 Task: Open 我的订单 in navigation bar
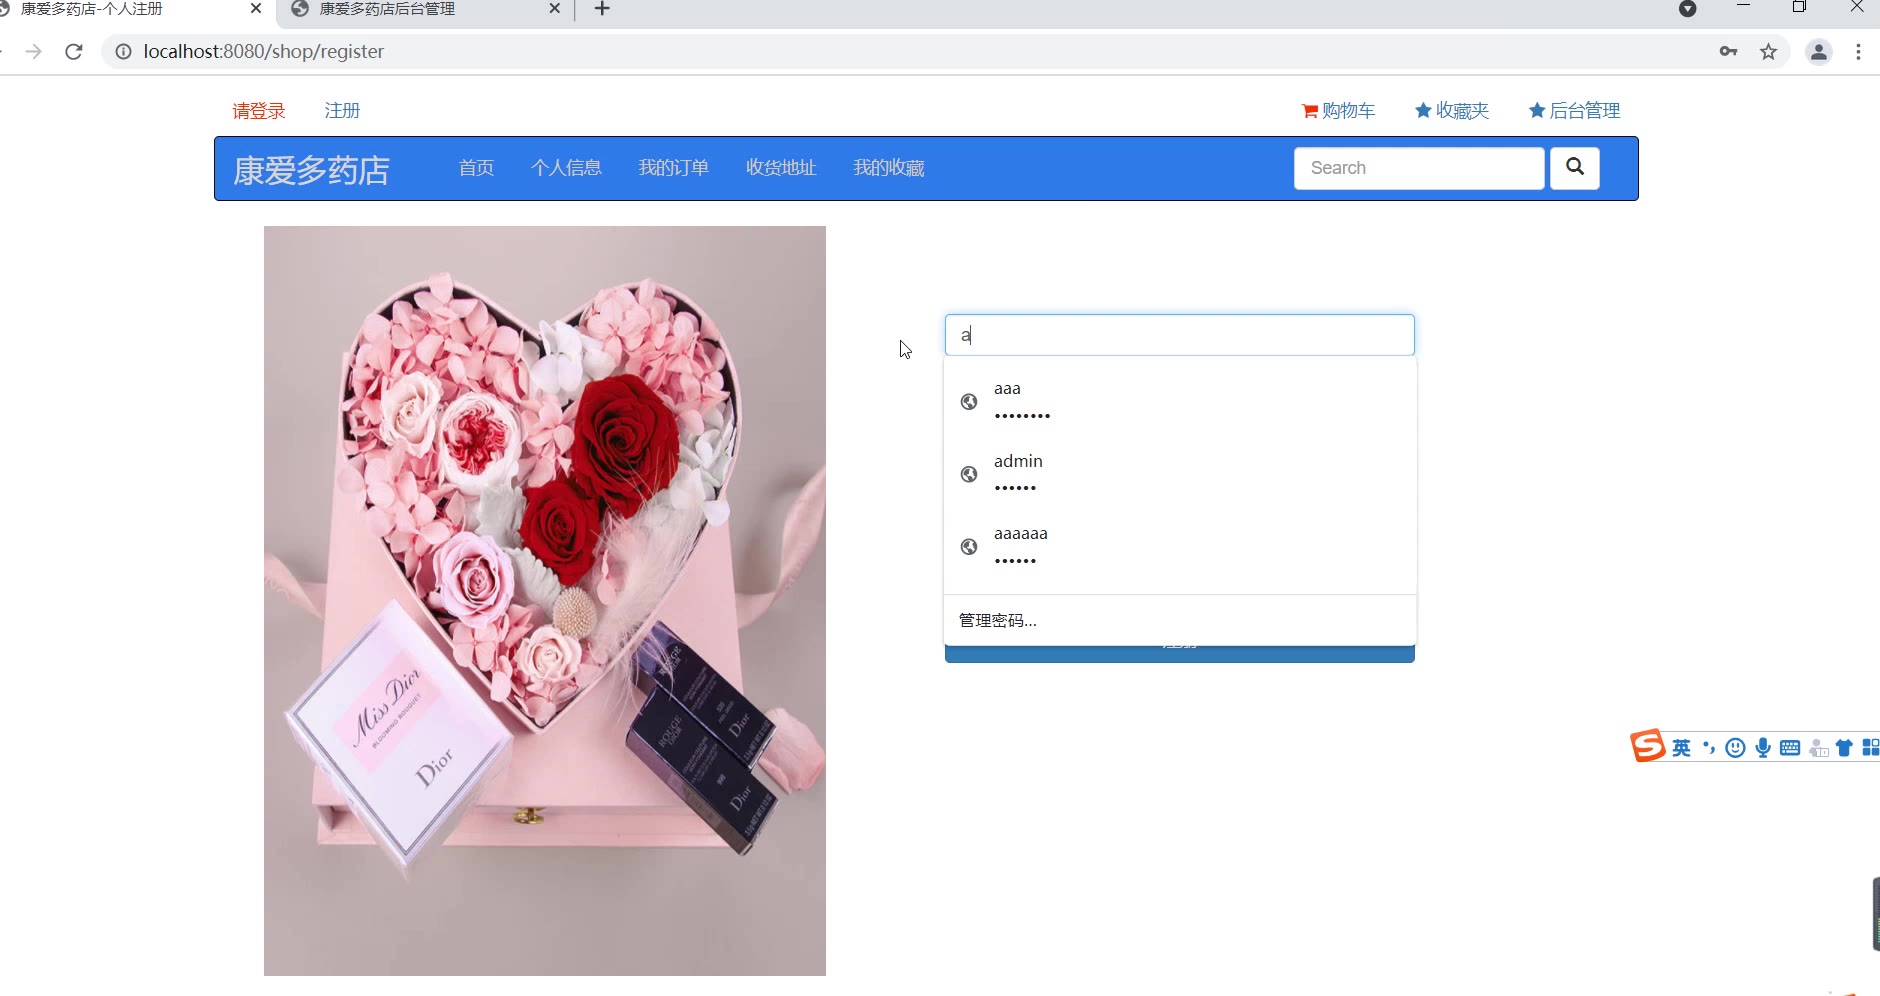(x=673, y=168)
